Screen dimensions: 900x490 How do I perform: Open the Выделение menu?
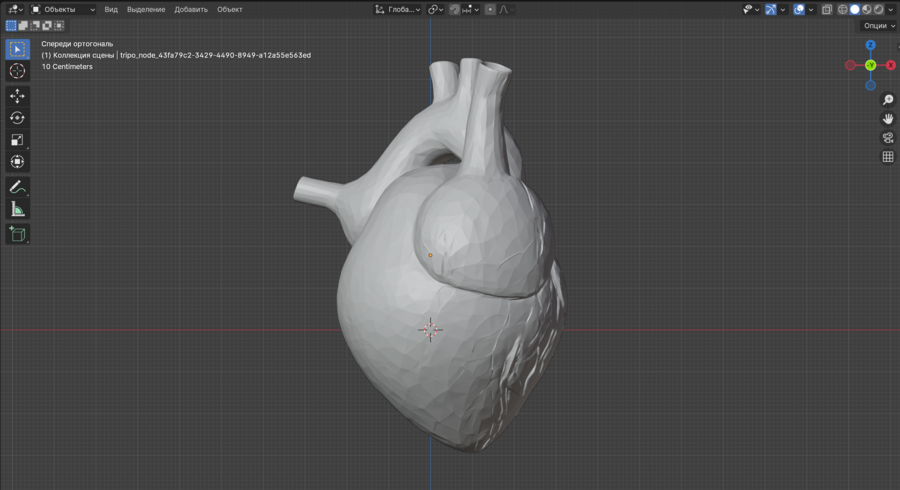click(146, 9)
